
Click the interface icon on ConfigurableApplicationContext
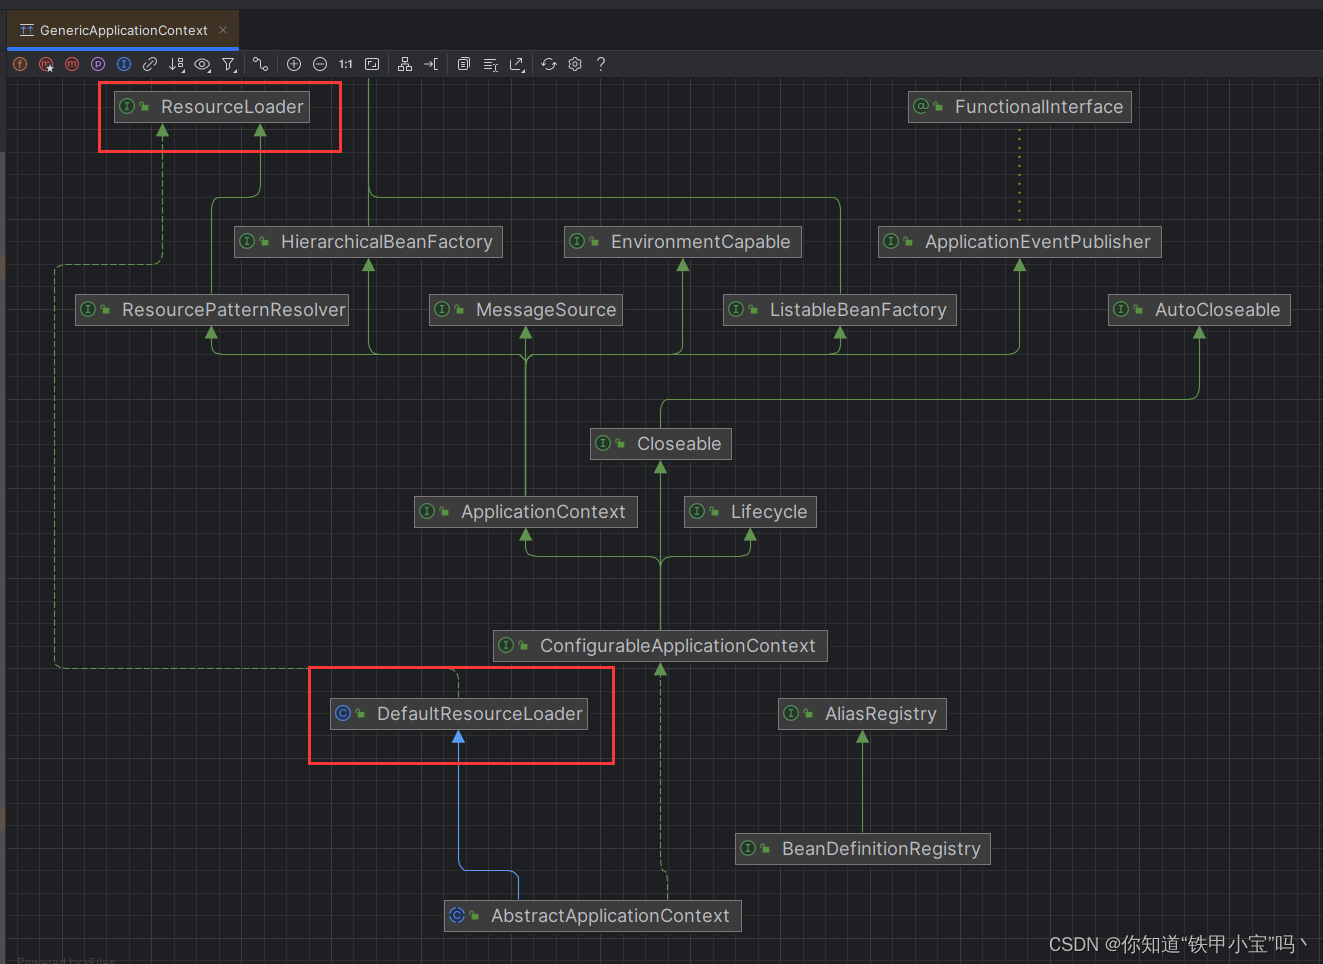[x=506, y=645]
